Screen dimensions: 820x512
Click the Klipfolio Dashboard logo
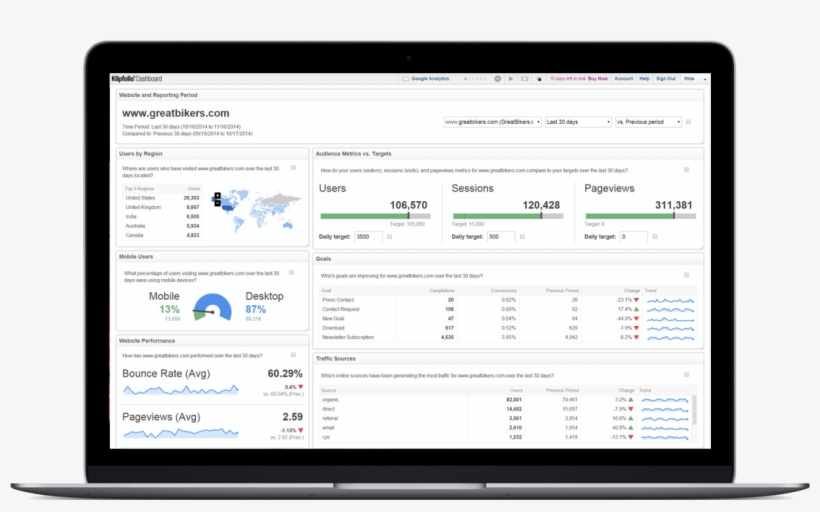click(x=136, y=78)
